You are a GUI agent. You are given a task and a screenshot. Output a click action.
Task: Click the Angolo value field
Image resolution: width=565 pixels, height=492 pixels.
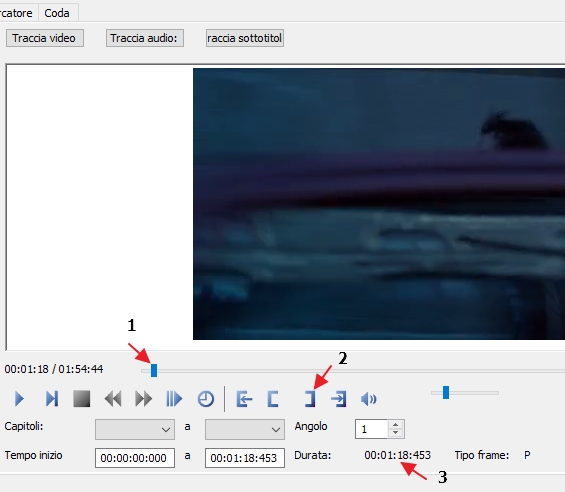pos(371,429)
